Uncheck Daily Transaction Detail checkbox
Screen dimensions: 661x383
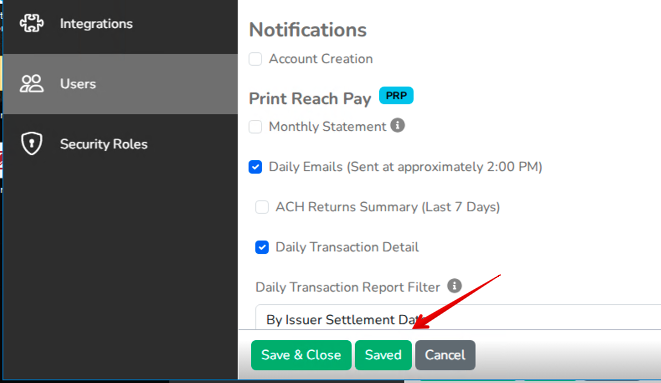pyautogui.click(x=262, y=247)
